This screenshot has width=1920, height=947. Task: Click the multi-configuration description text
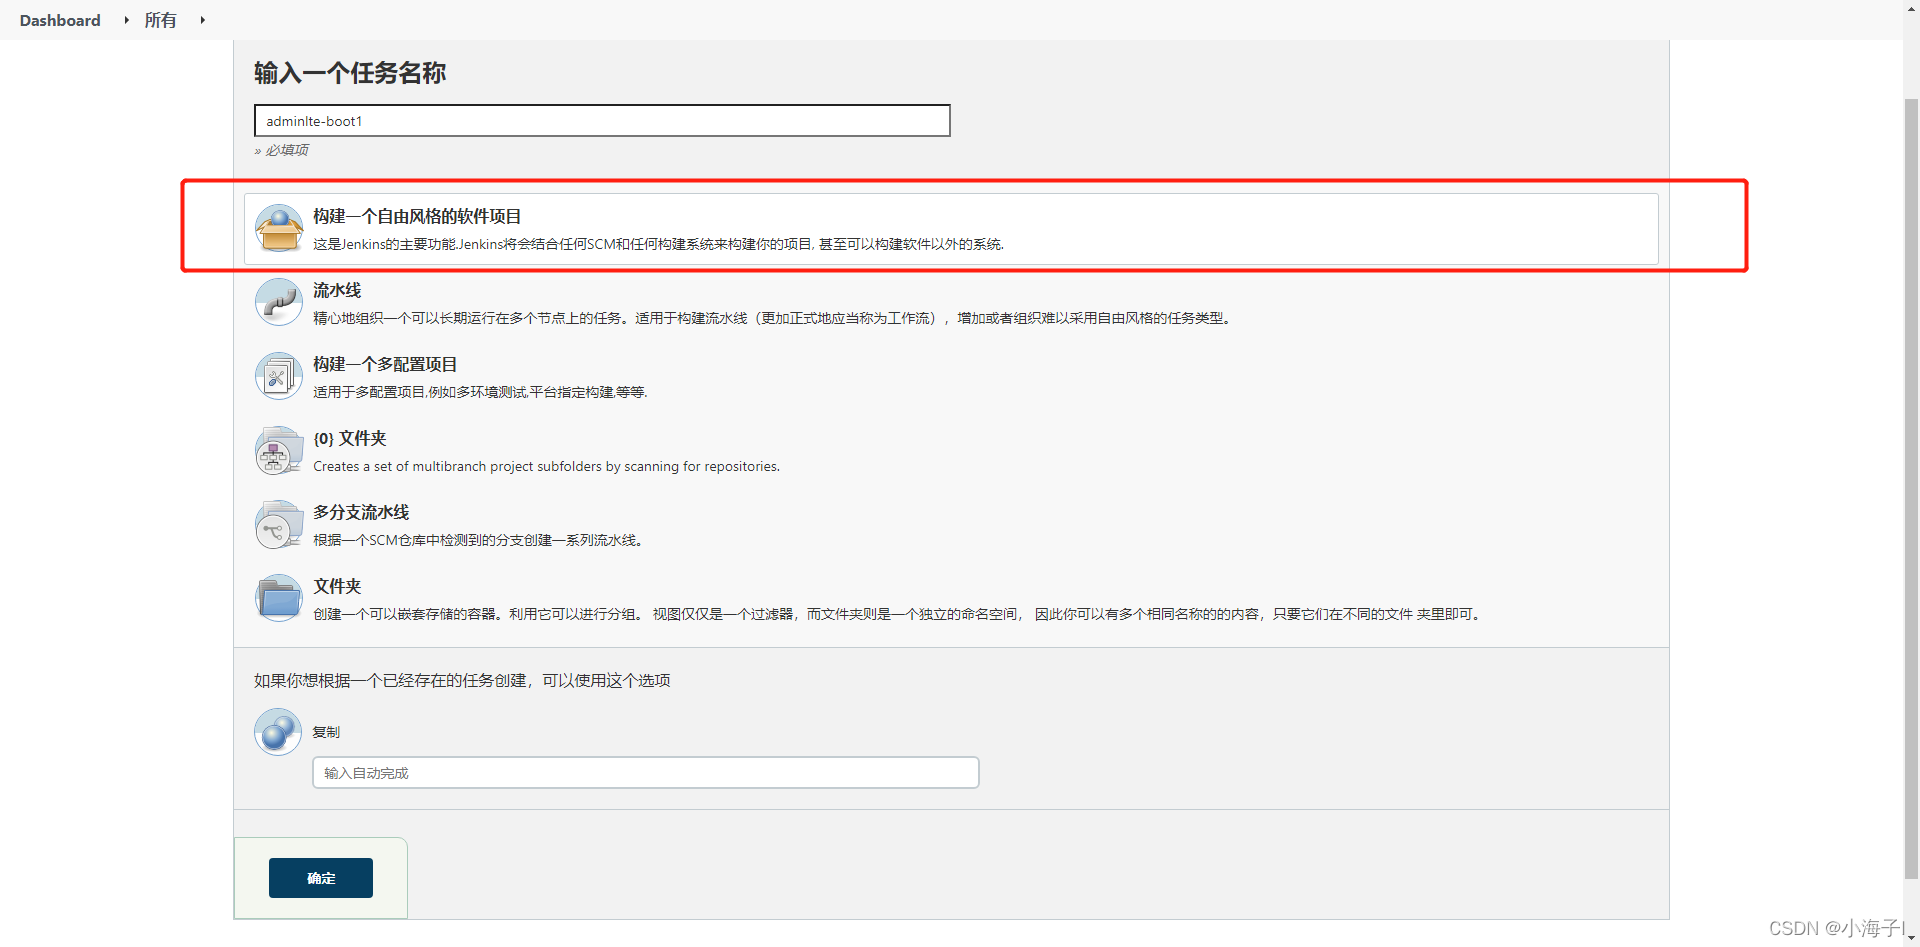click(x=480, y=392)
